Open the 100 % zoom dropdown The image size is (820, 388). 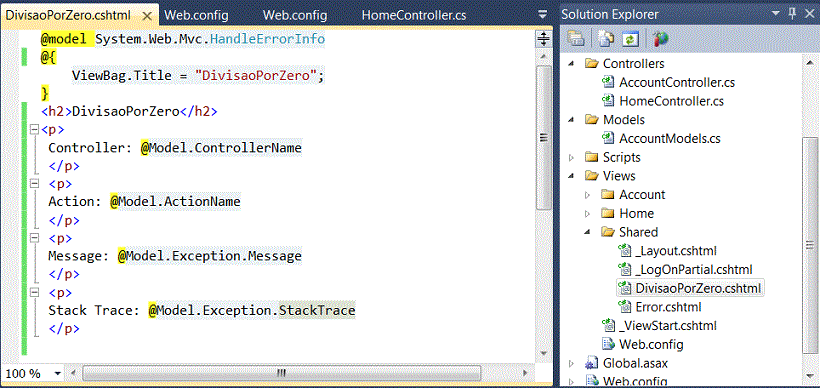57,374
